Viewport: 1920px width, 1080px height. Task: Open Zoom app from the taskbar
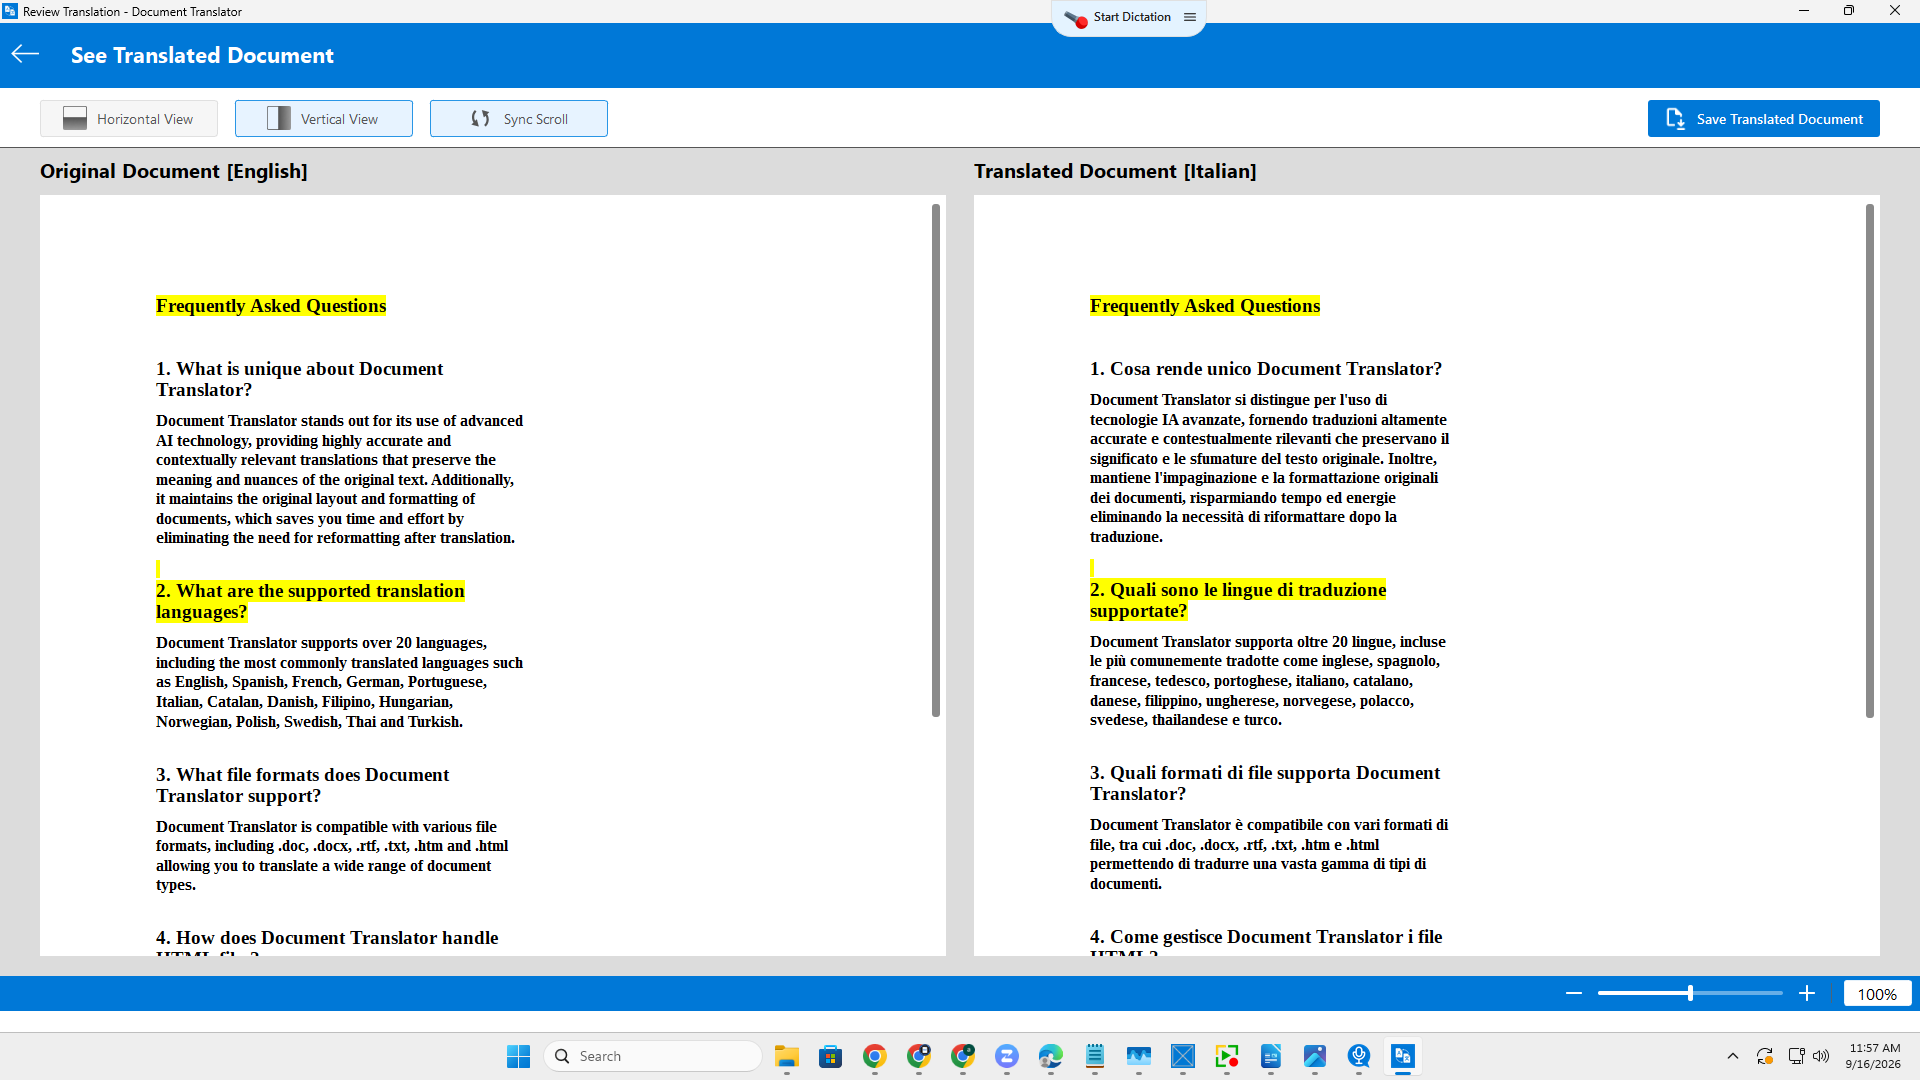1007,1056
